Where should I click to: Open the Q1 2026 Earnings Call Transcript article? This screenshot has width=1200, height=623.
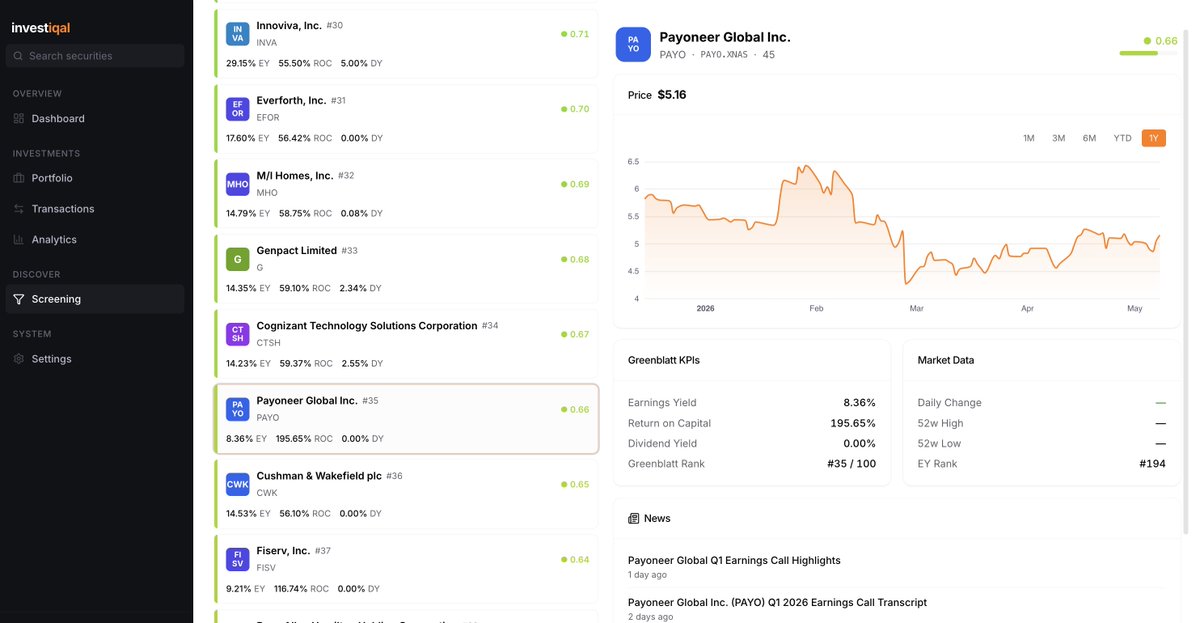(x=777, y=603)
